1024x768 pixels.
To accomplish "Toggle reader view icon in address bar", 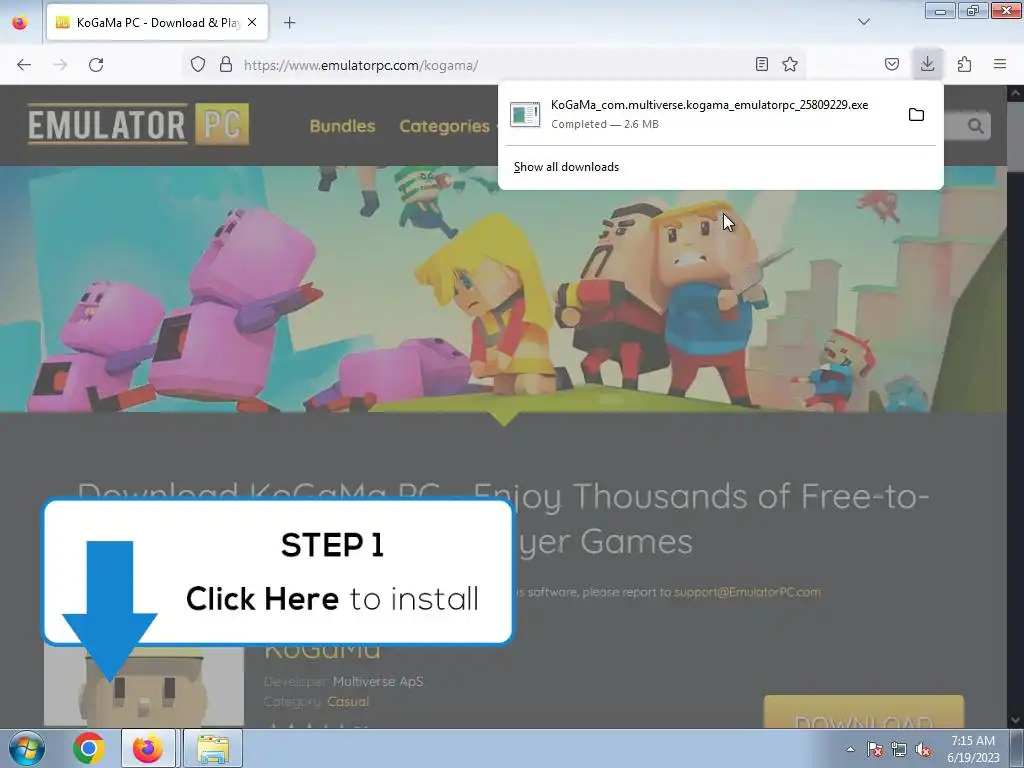I will [761, 64].
